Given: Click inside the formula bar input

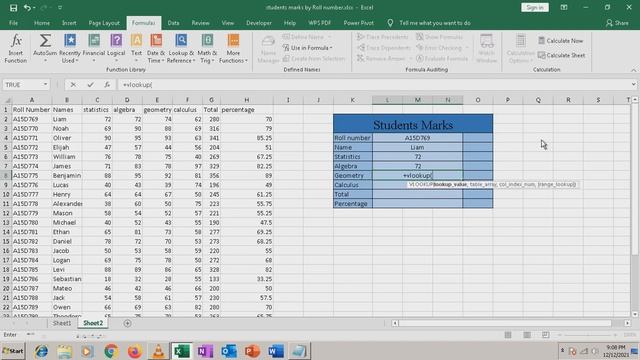Looking at the screenshot, I should point(373,84).
